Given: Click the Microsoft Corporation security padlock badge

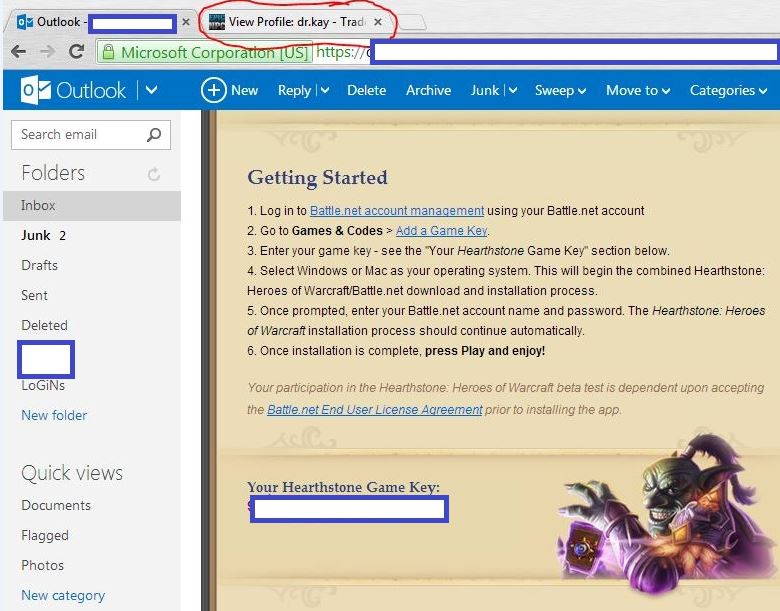Looking at the screenshot, I should coord(205,52).
